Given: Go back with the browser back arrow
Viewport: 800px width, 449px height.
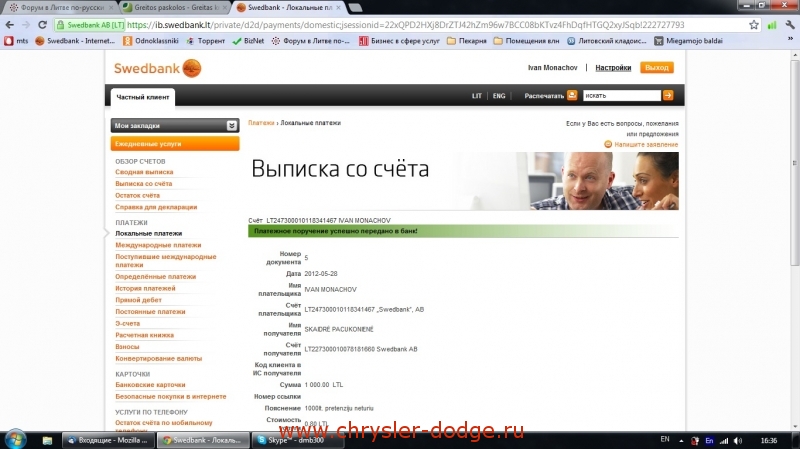Looking at the screenshot, I should (10, 25).
